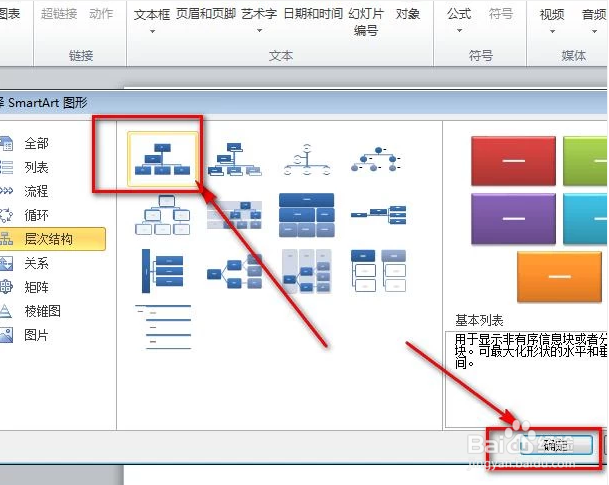Viewport: 609px width, 485px height.
Task: Open the 流程 category
Action: [36, 191]
